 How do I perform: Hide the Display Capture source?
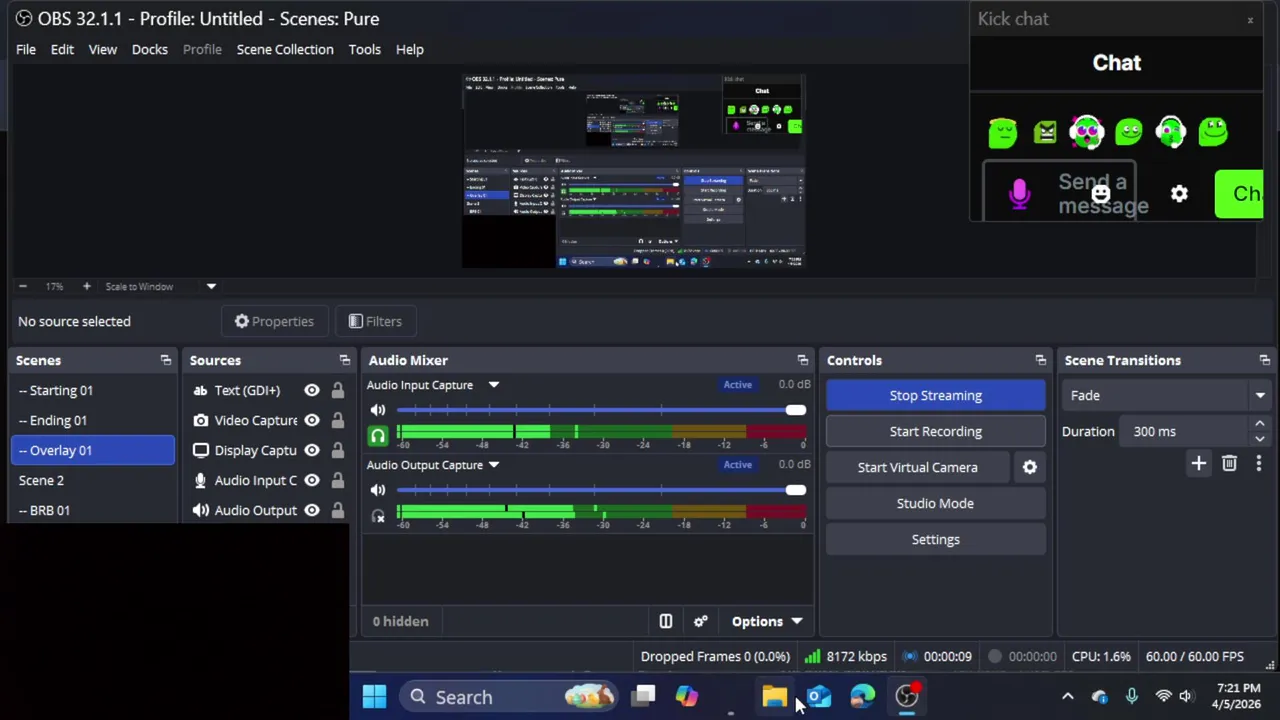click(312, 450)
